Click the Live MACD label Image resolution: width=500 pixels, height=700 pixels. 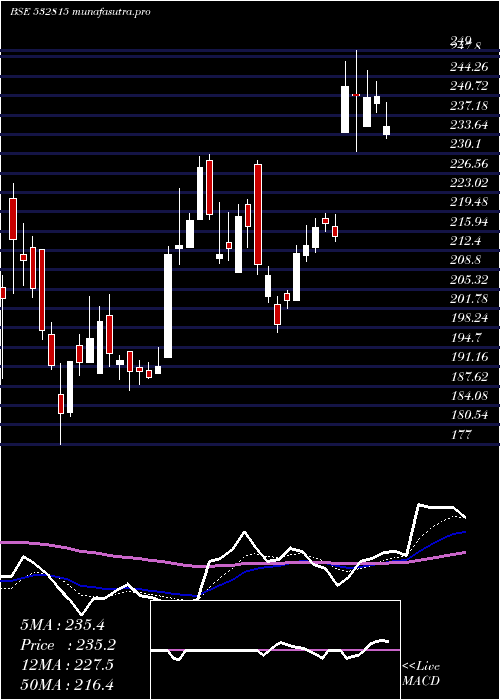click(421, 674)
